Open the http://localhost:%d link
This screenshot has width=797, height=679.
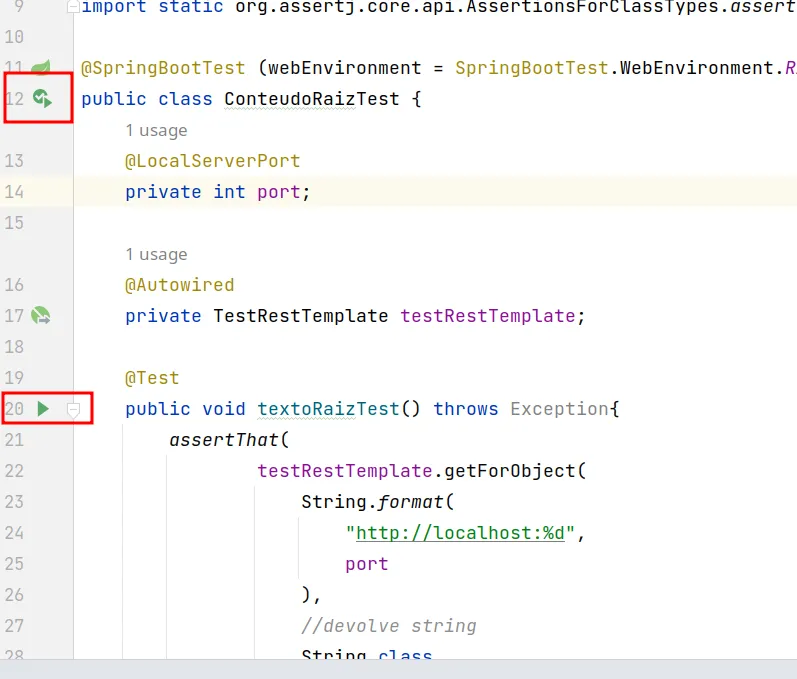pyautogui.click(x=460, y=533)
